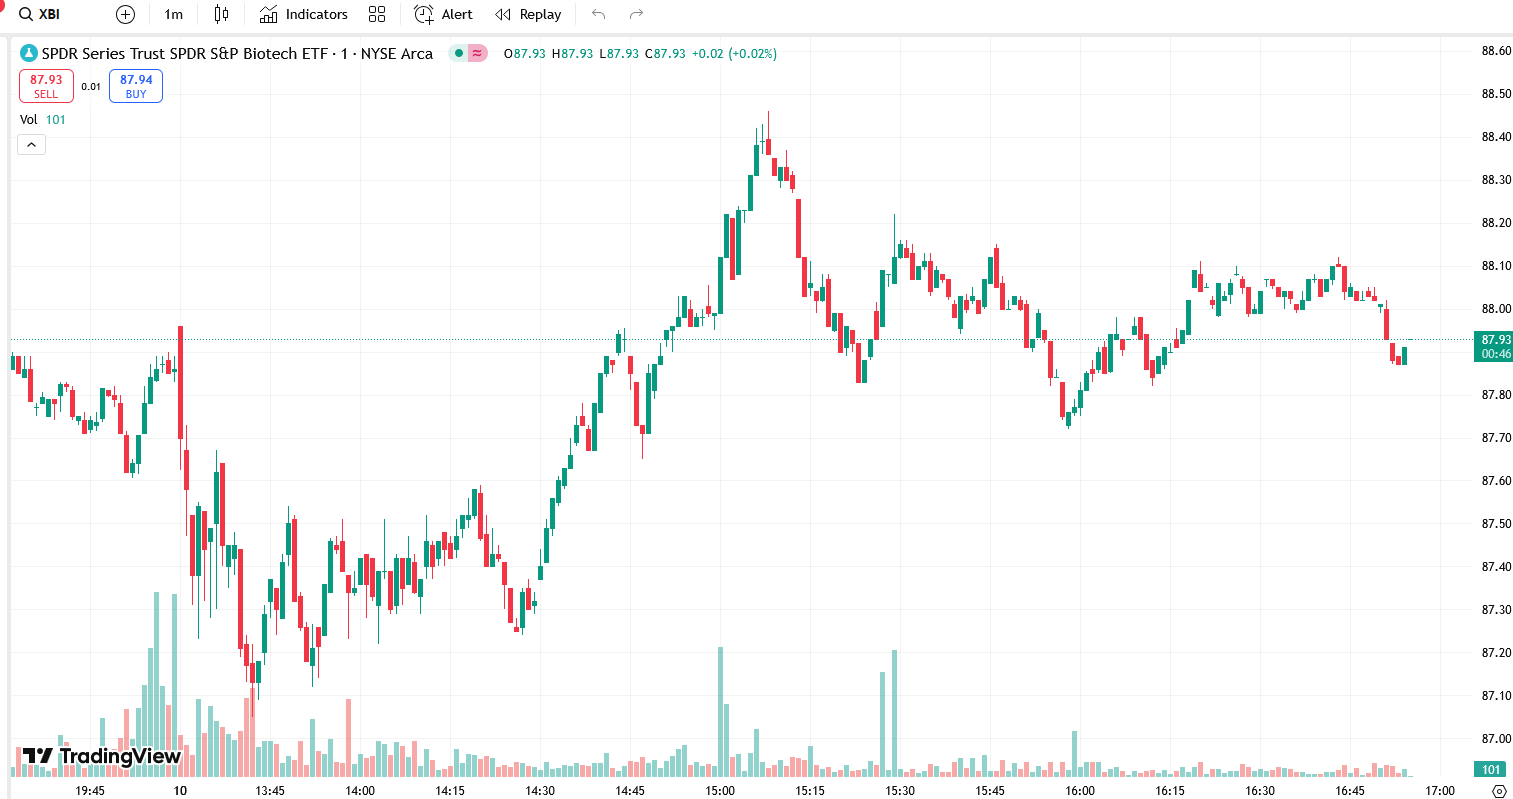
Task: Click the 88.20 price scale label
Action: [x=1496, y=223]
